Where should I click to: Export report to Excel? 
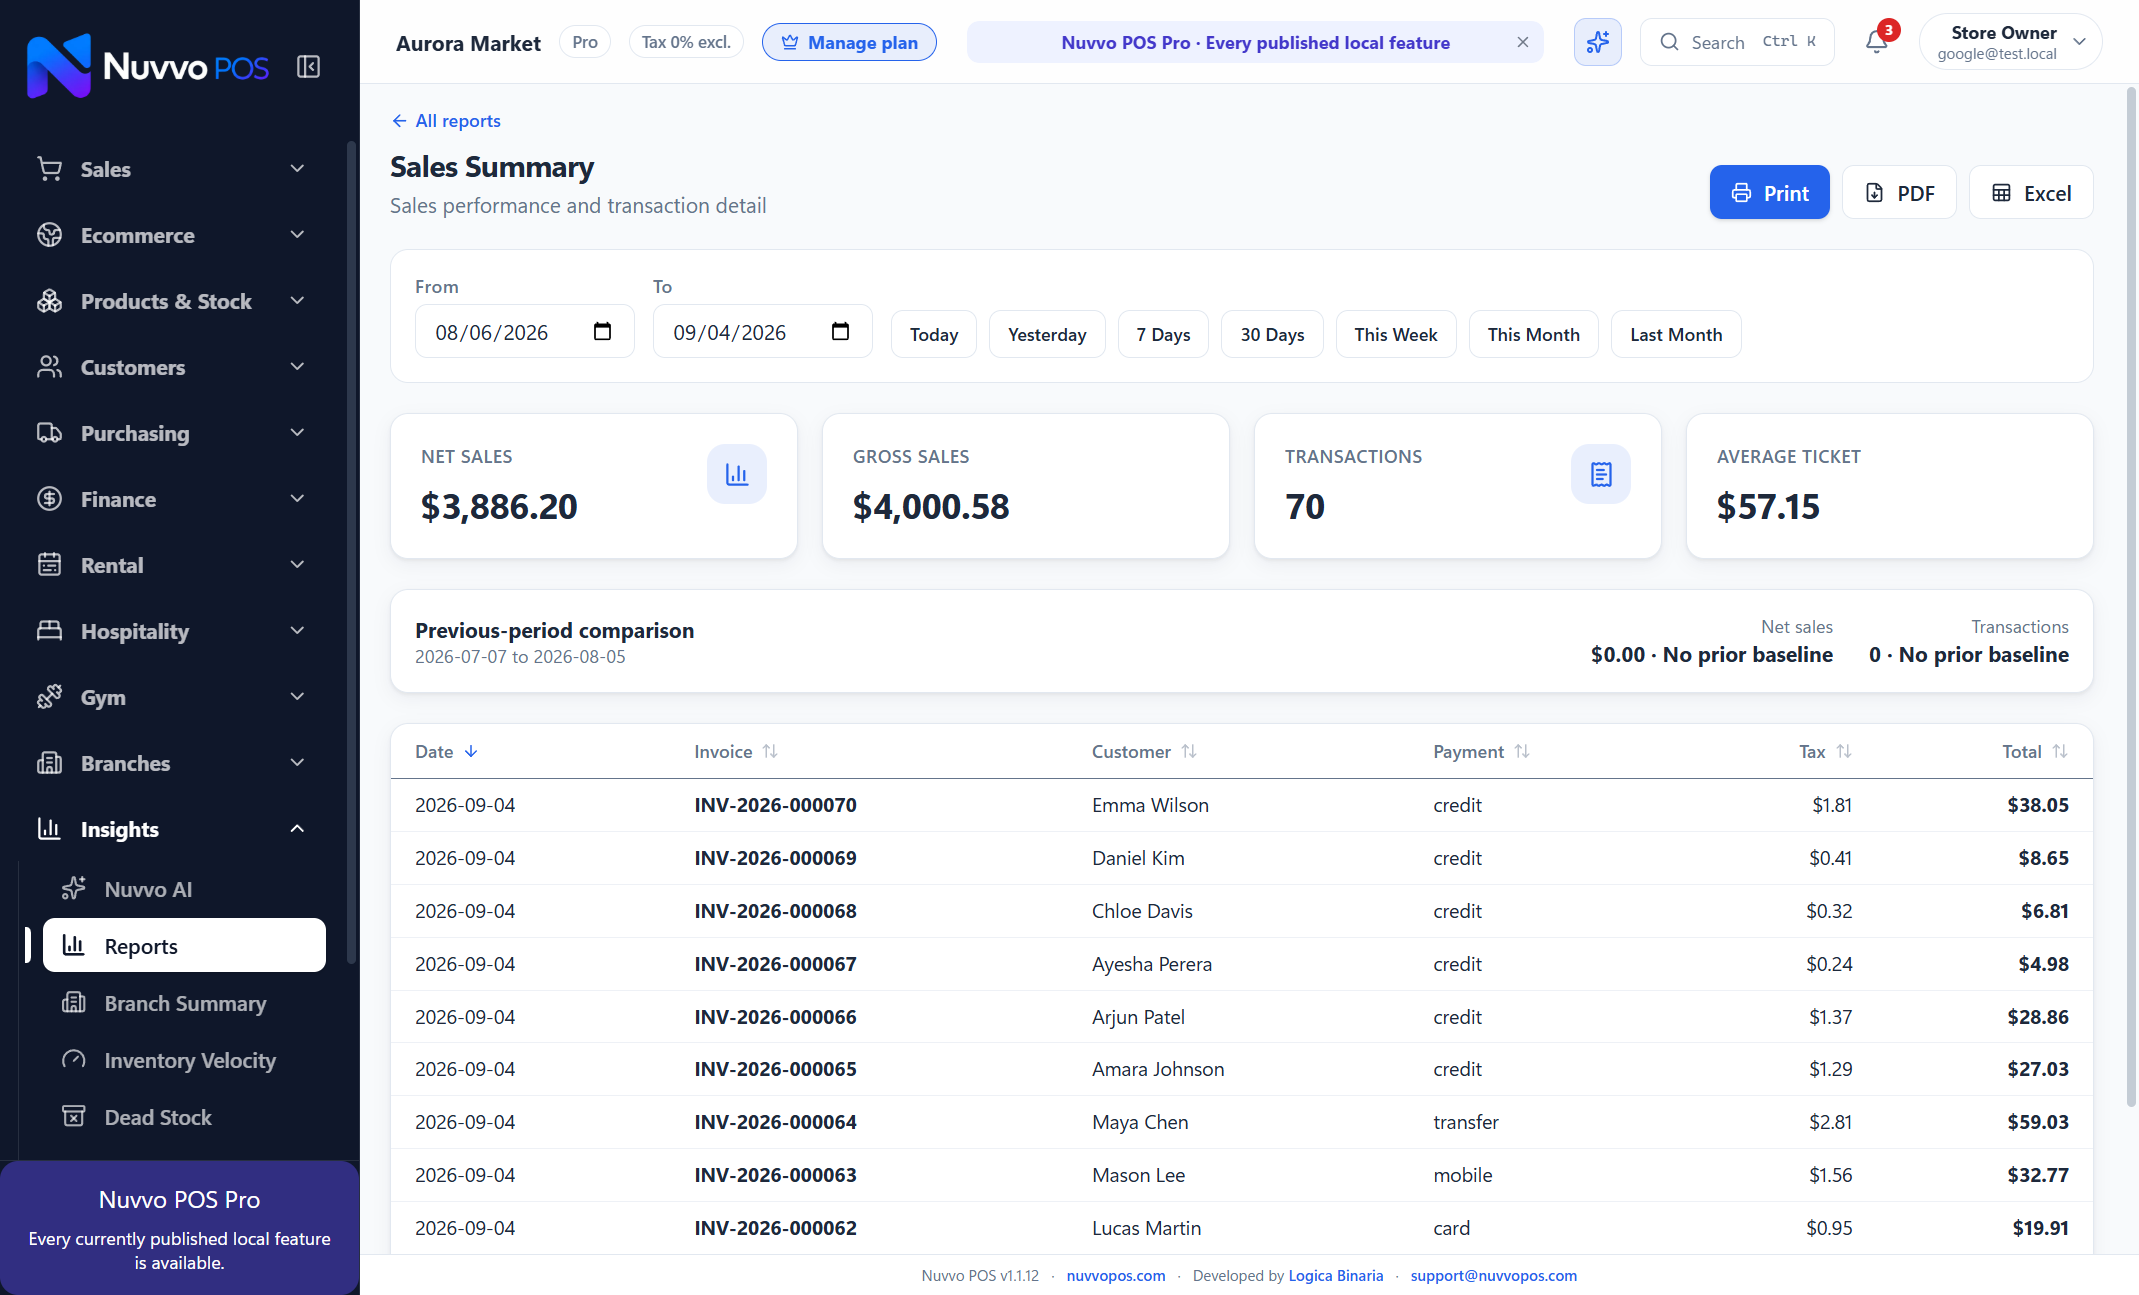tap(2030, 193)
